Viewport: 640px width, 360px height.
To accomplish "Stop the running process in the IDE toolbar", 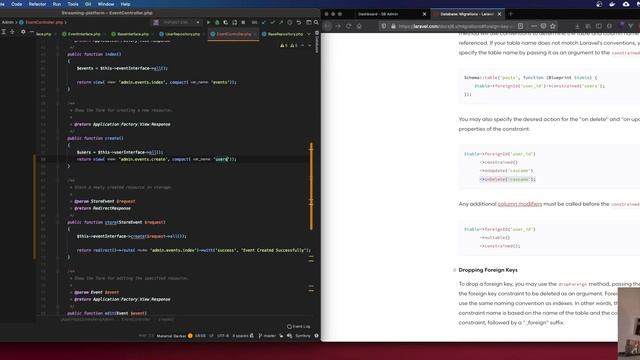I will coord(243,22).
